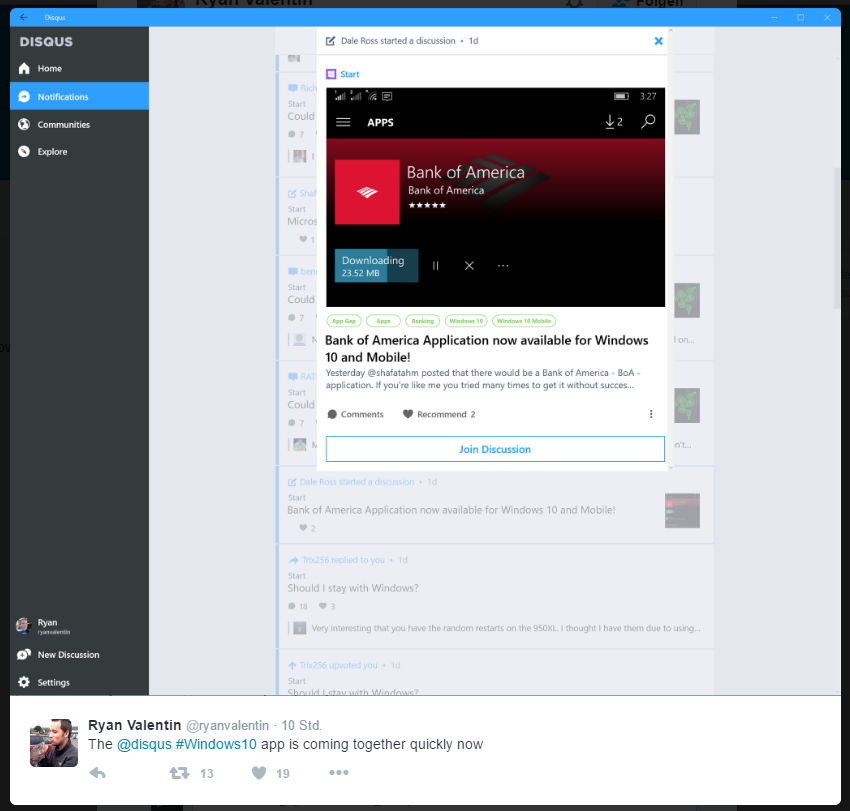The image size is (850, 811).
Task: Maximize the Disqus window
Action: pos(801,17)
